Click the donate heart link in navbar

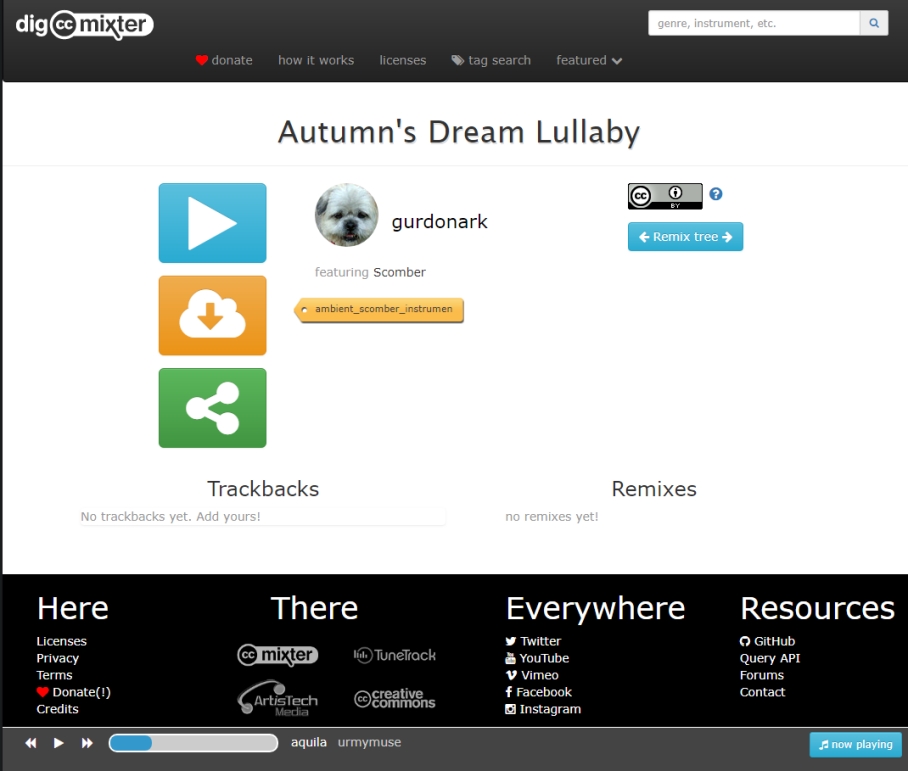(224, 60)
